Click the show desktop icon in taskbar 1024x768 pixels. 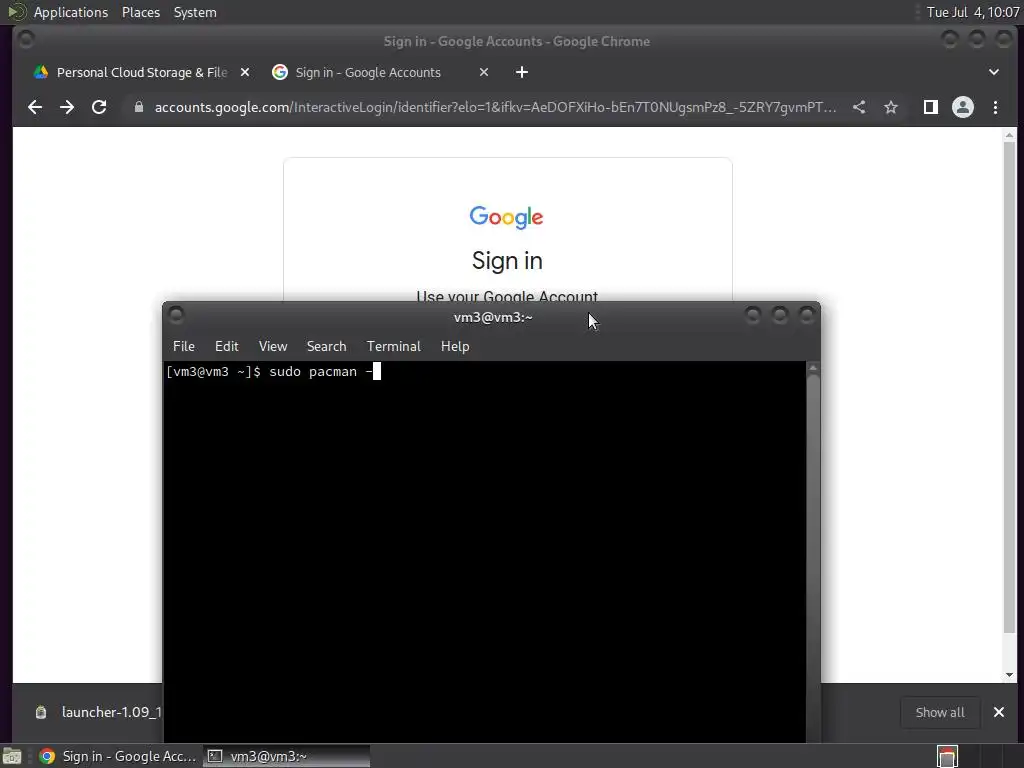(x=12, y=756)
